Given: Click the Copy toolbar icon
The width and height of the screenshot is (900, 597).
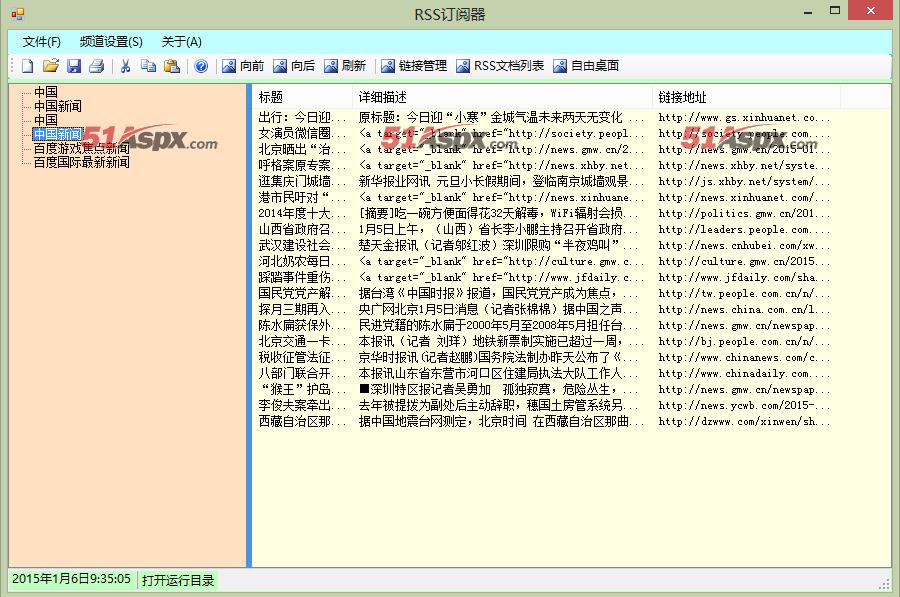Looking at the screenshot, I should pyautogui.click(x=149, y=66).
